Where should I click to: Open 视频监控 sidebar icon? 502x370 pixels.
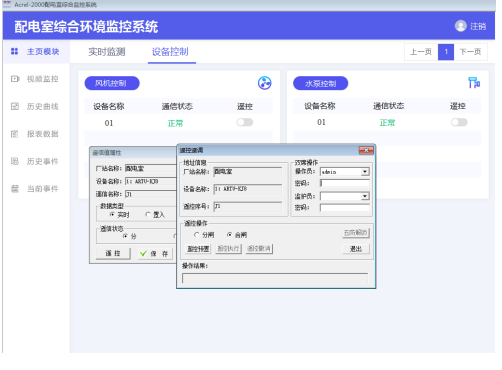pos(15,79)
